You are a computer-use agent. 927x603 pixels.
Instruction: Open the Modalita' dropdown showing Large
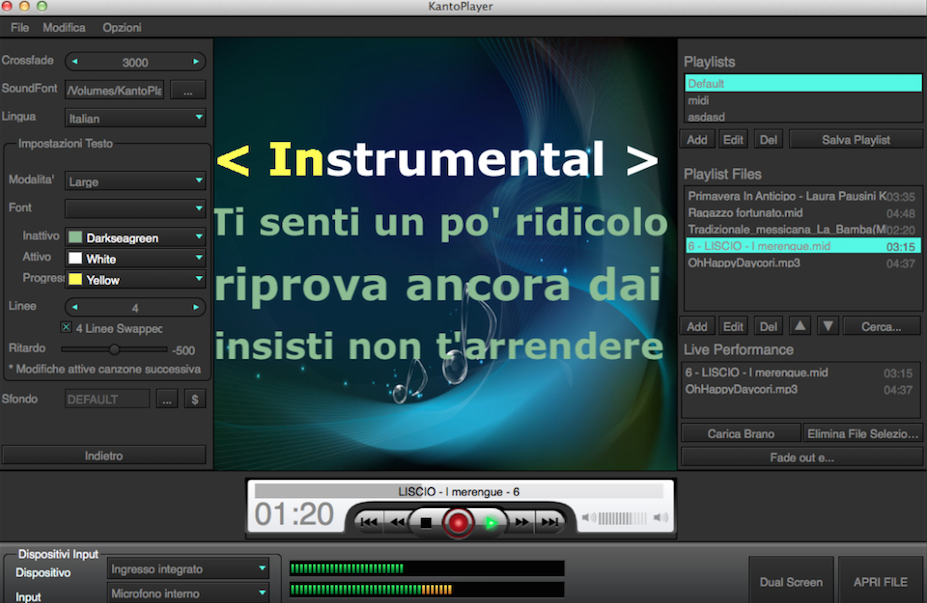coord(135,181)
